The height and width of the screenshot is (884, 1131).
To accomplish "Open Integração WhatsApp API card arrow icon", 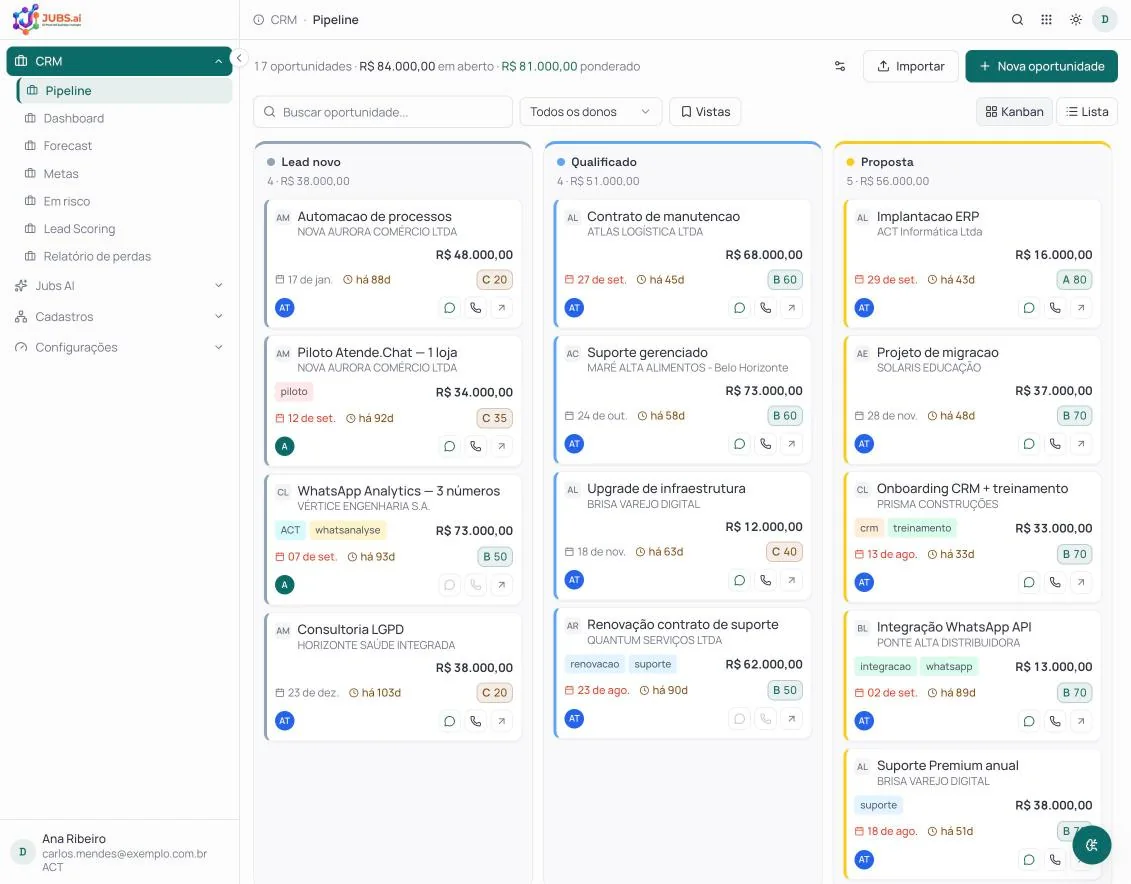I will click(1081, 721).
